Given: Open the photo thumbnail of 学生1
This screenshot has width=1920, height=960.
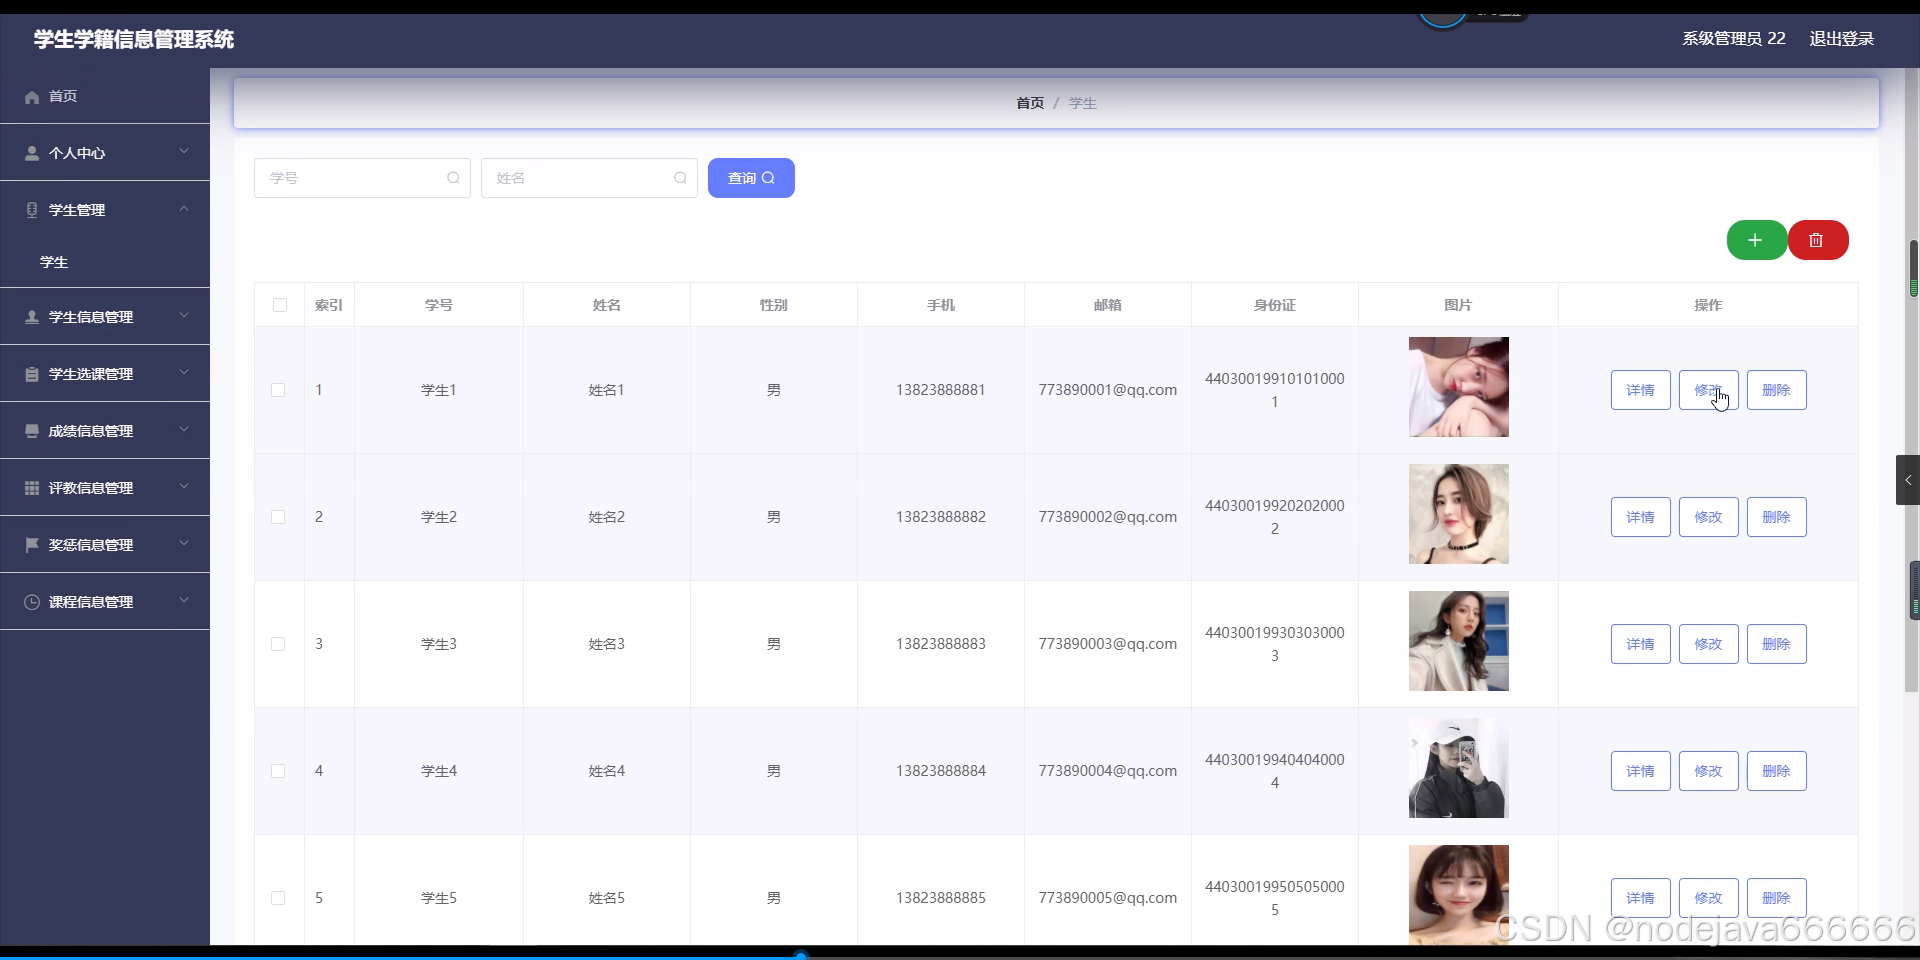Looking at the screenshot, I should [x=1458, y=387].
